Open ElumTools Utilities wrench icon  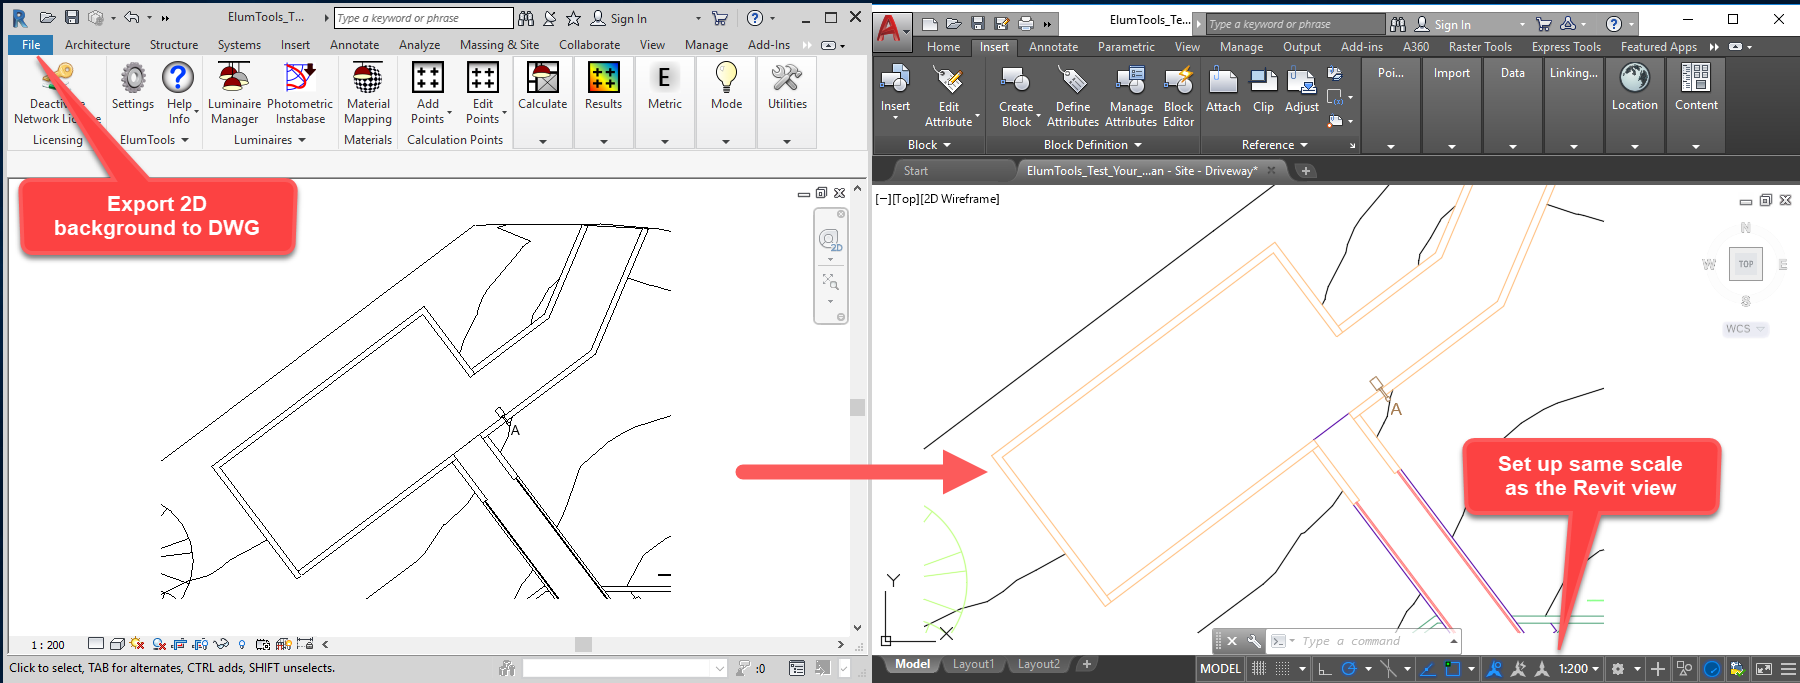click(787, 87)
